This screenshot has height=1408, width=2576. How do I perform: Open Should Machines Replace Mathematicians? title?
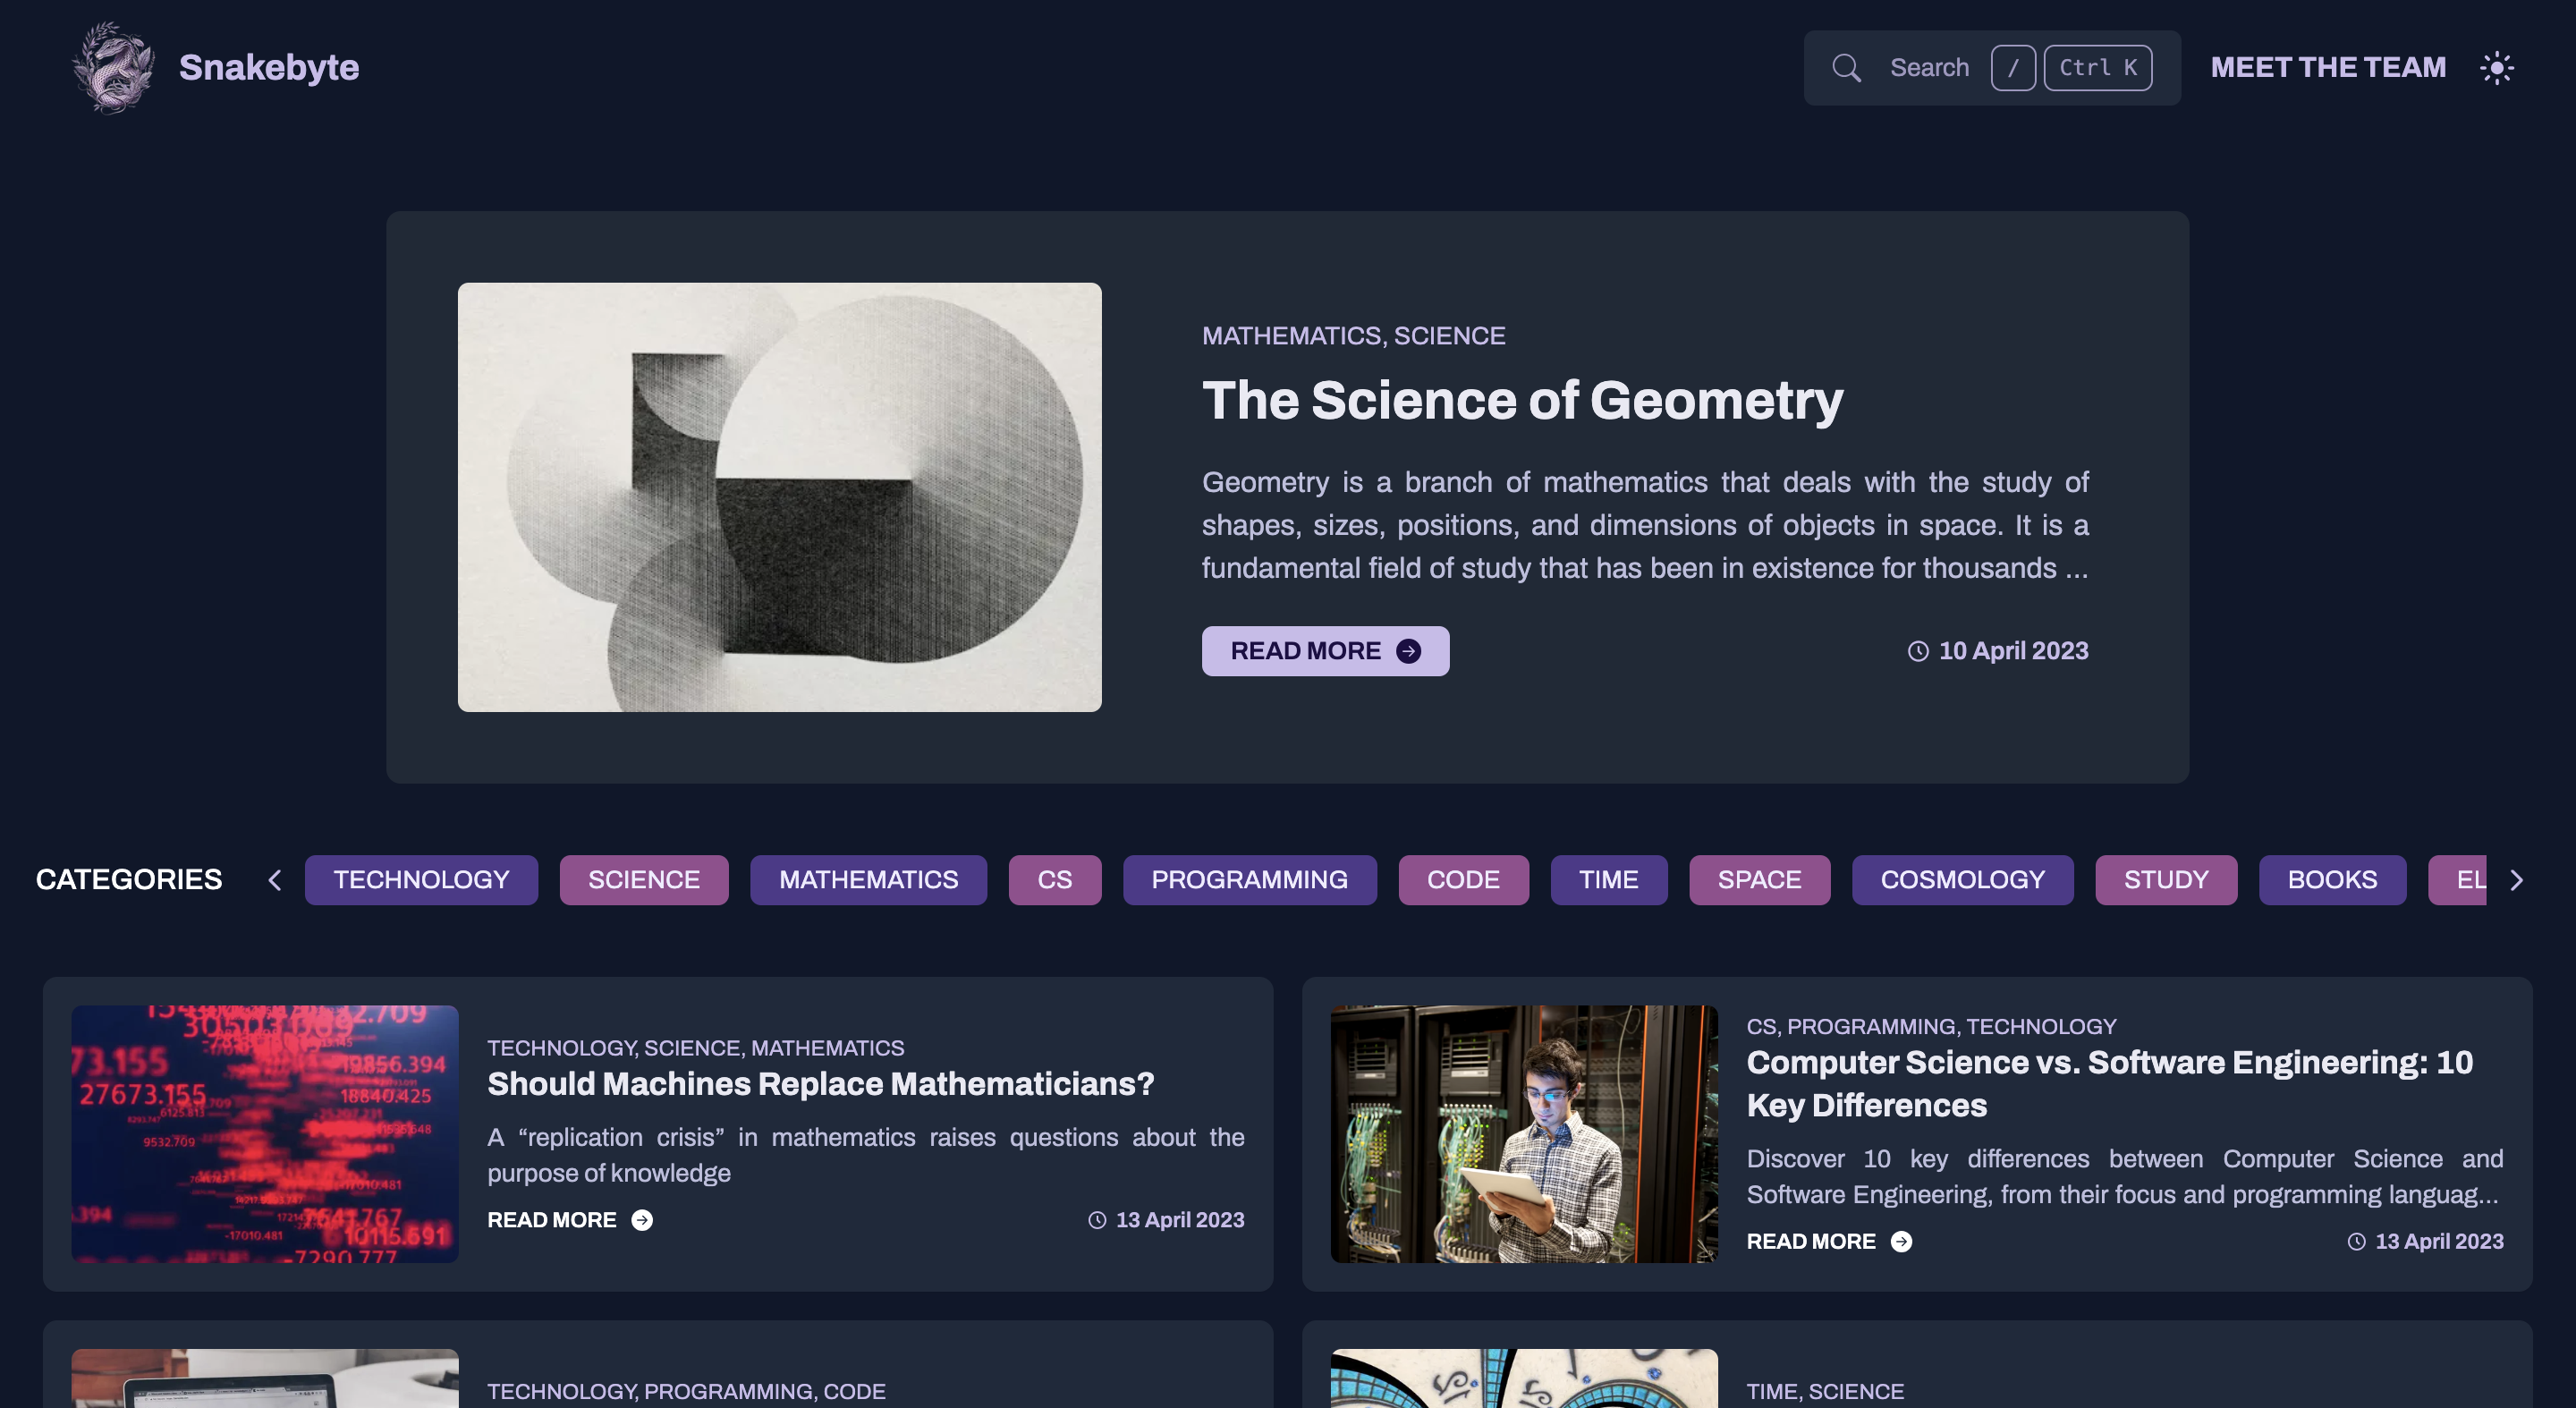821,1084
